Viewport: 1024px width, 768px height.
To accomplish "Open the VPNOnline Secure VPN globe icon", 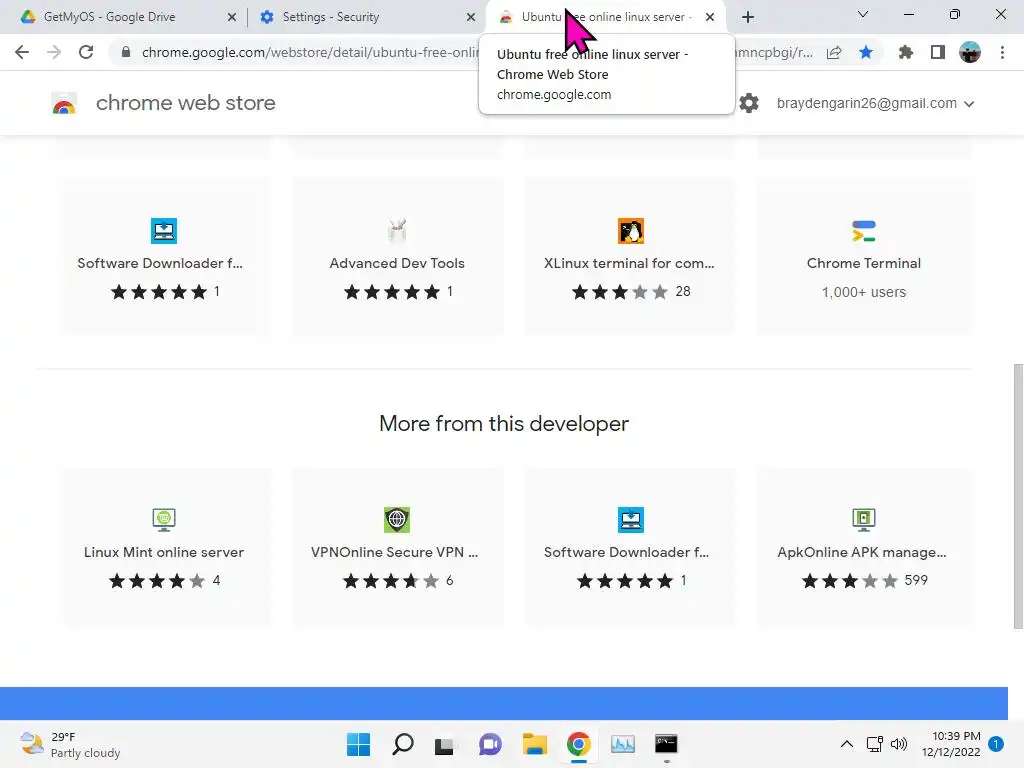I will [397, 519].
